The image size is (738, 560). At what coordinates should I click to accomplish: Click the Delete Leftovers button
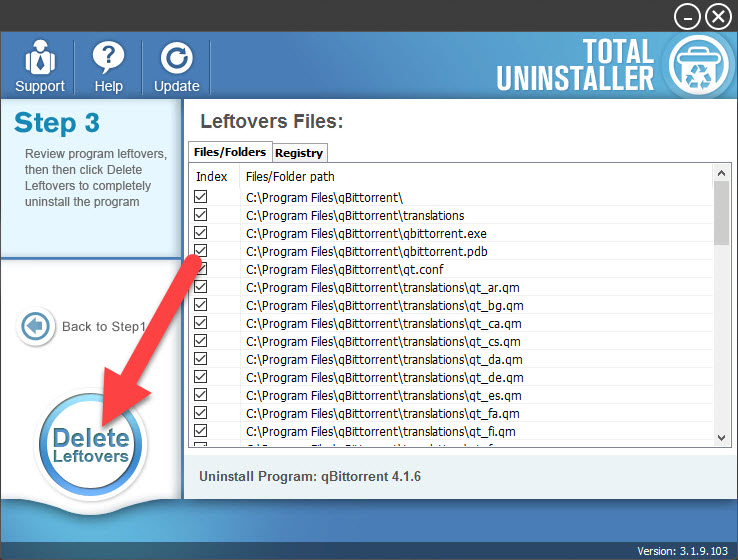(91, 445)
